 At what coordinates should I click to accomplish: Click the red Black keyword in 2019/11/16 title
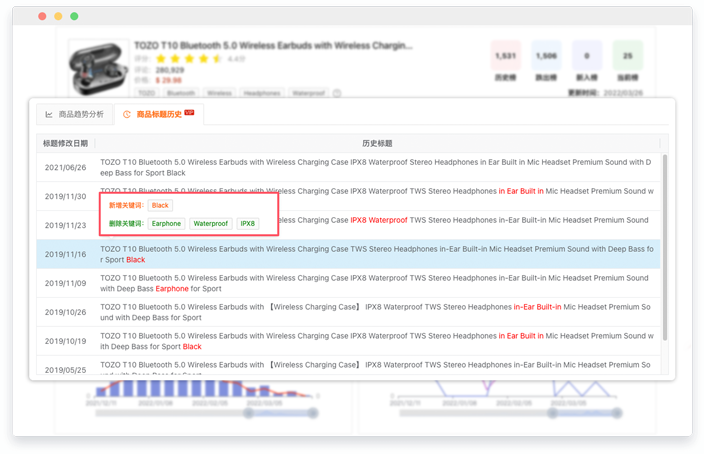click(x=136, y=260)
